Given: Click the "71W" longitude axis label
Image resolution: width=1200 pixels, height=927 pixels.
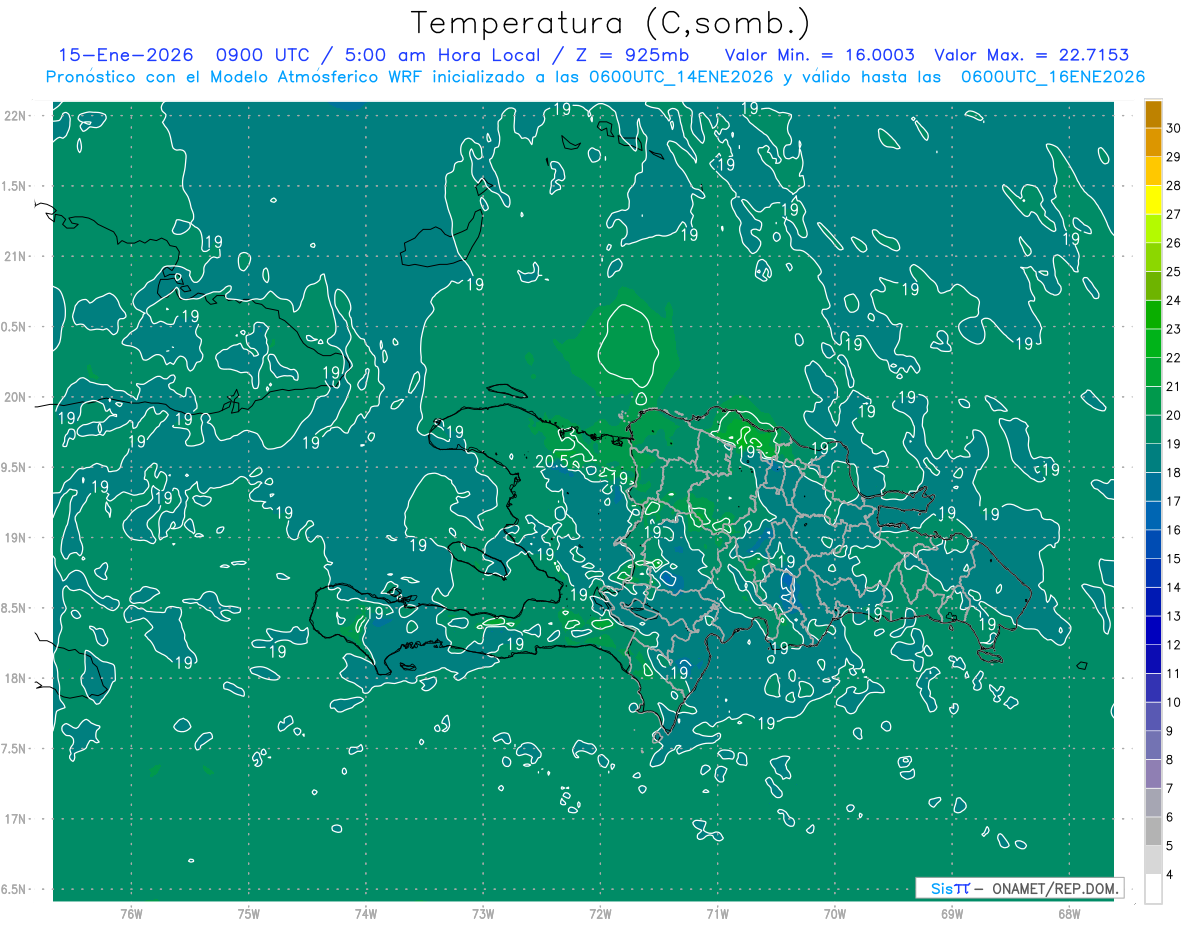Looking at the screenshot, I should coord(717,913).
